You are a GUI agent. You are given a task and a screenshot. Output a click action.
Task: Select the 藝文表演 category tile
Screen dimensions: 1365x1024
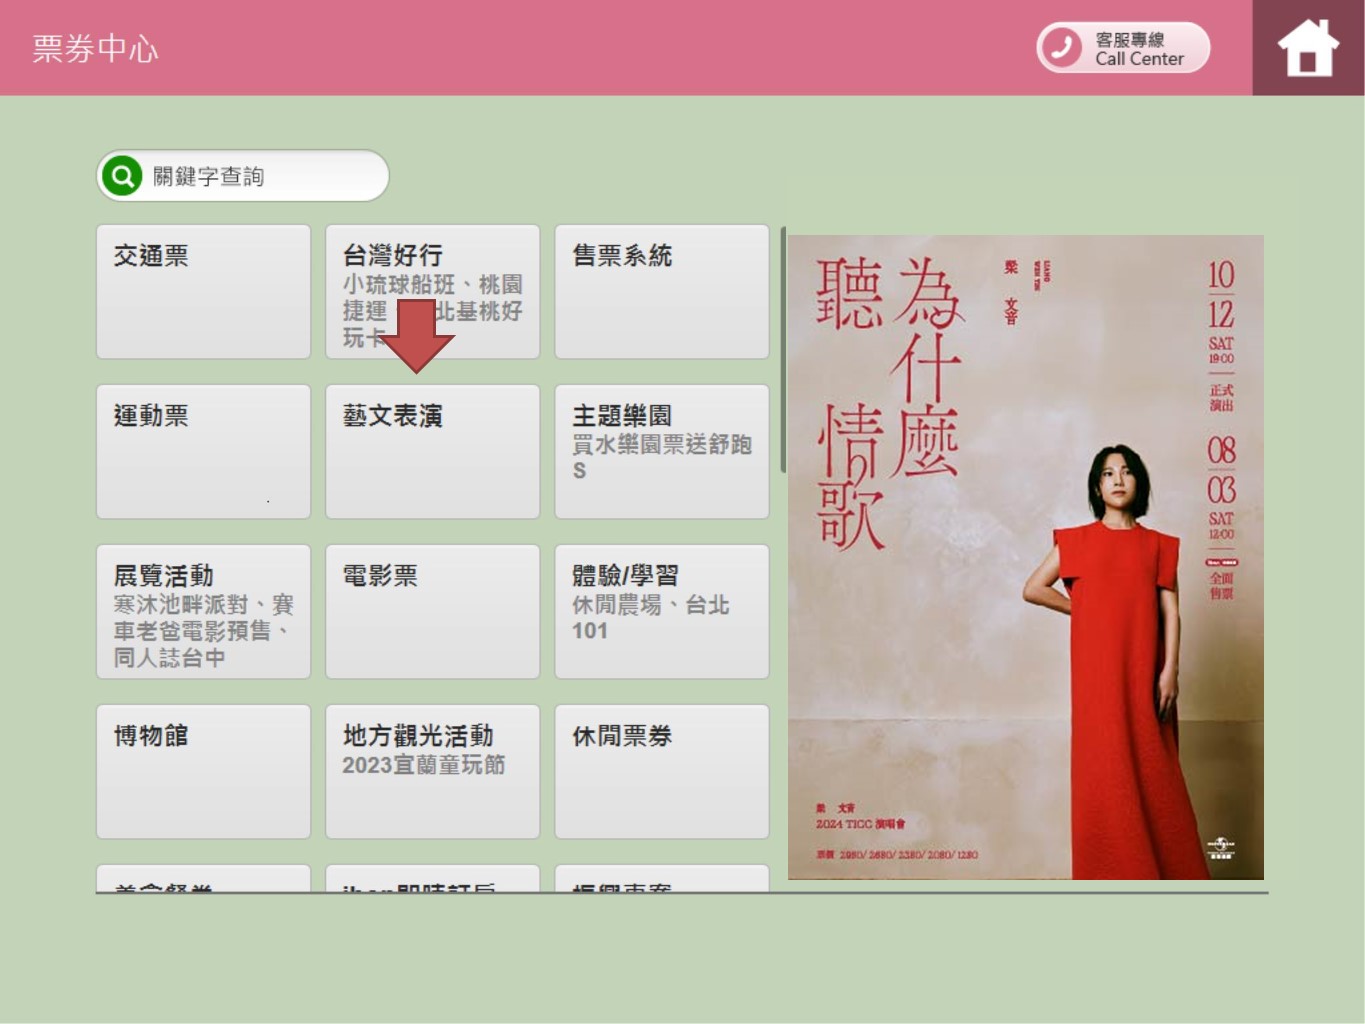[x=432, y=451]
